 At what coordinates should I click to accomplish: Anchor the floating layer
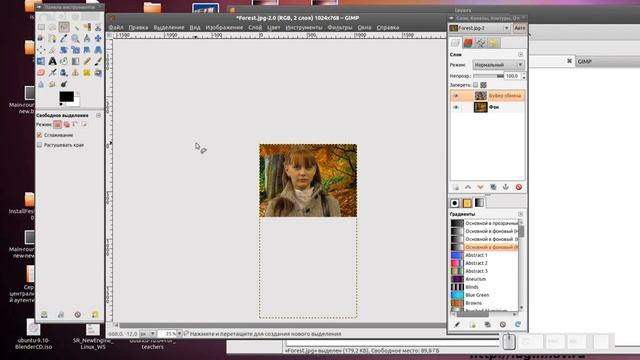pyautogui.click(x=506, y=187)
